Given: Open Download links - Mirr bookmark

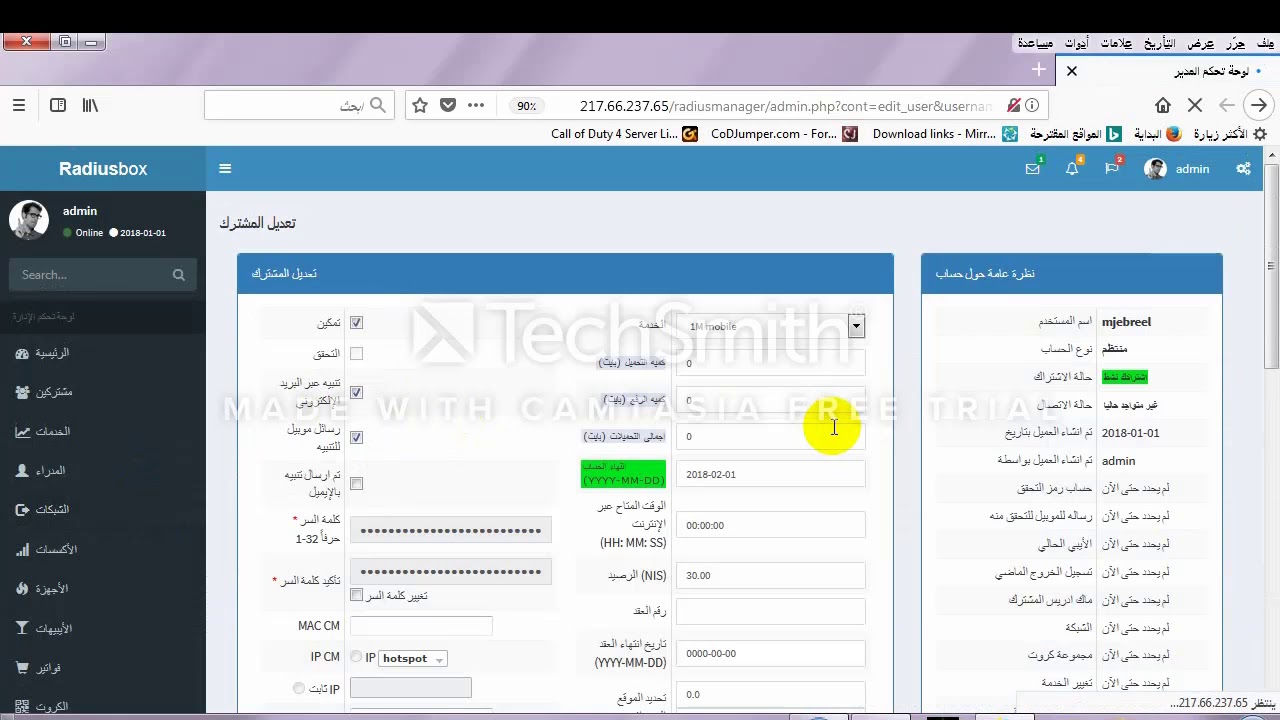Looking at the screenshot, I should coord(945,134).
